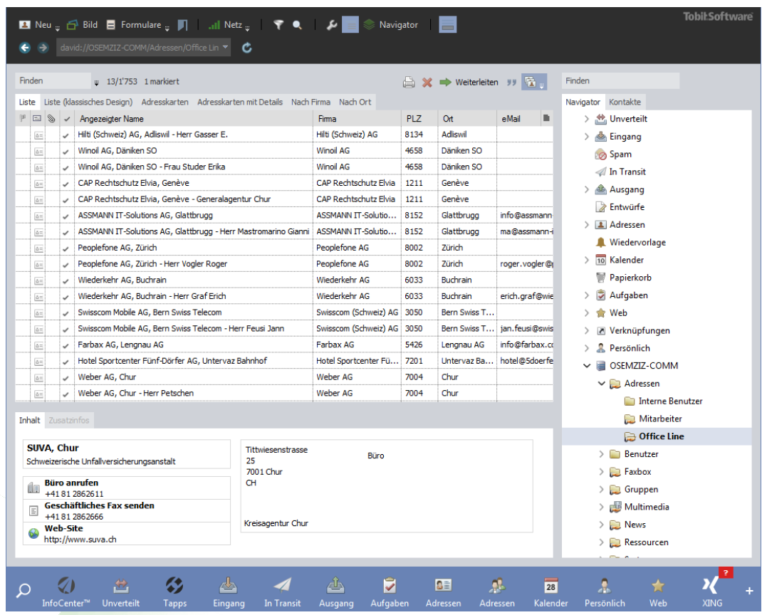This screenshot has height=615, width=767.
Task: Click the bottom bar search magnifier icon
Action: point(23,591)
